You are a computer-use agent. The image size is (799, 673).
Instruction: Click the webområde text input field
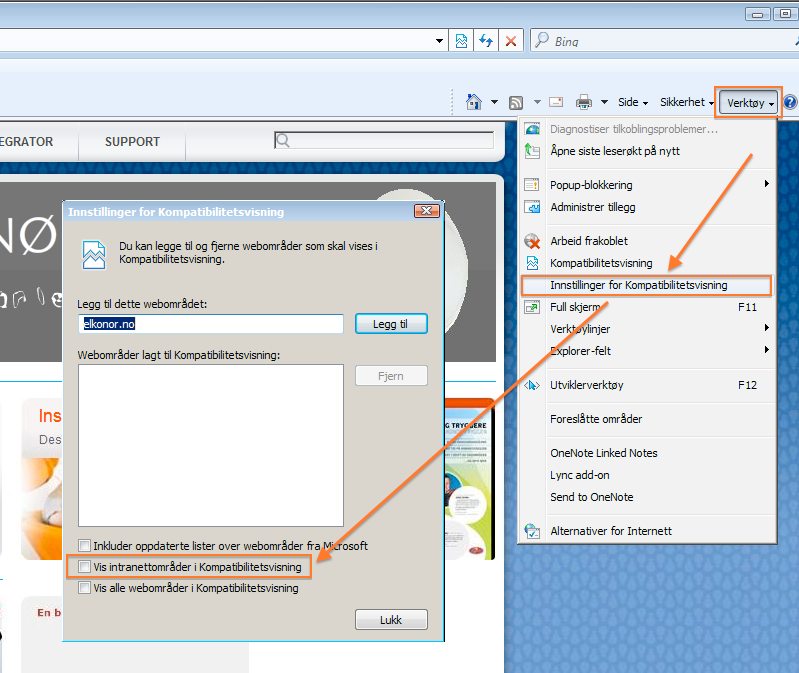coord(211,324)
